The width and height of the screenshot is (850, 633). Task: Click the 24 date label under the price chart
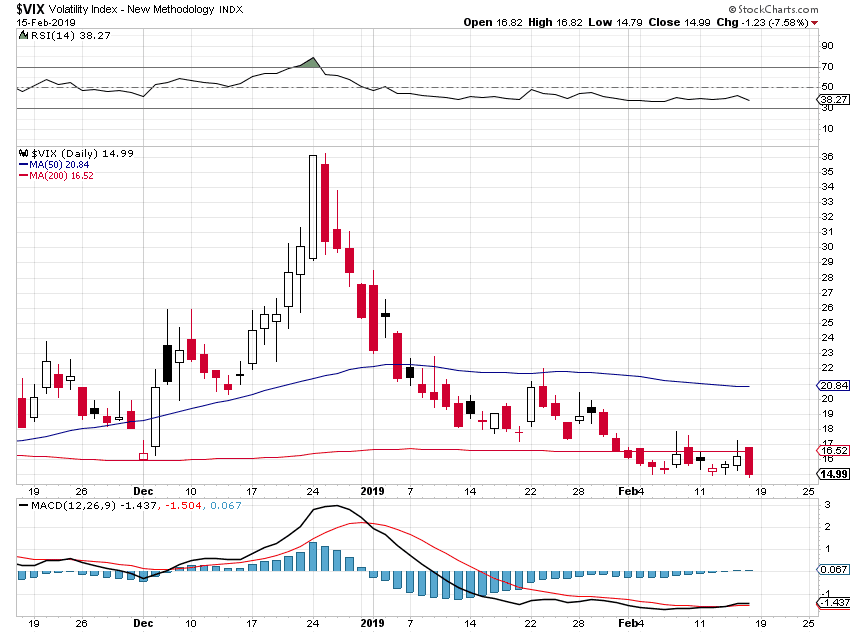coord(313,492)
